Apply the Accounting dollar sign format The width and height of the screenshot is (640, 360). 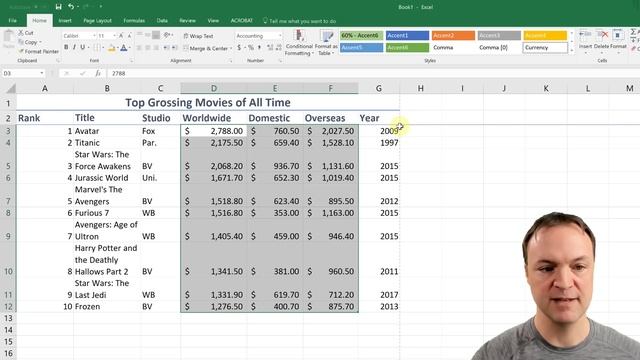pos(239,48)
